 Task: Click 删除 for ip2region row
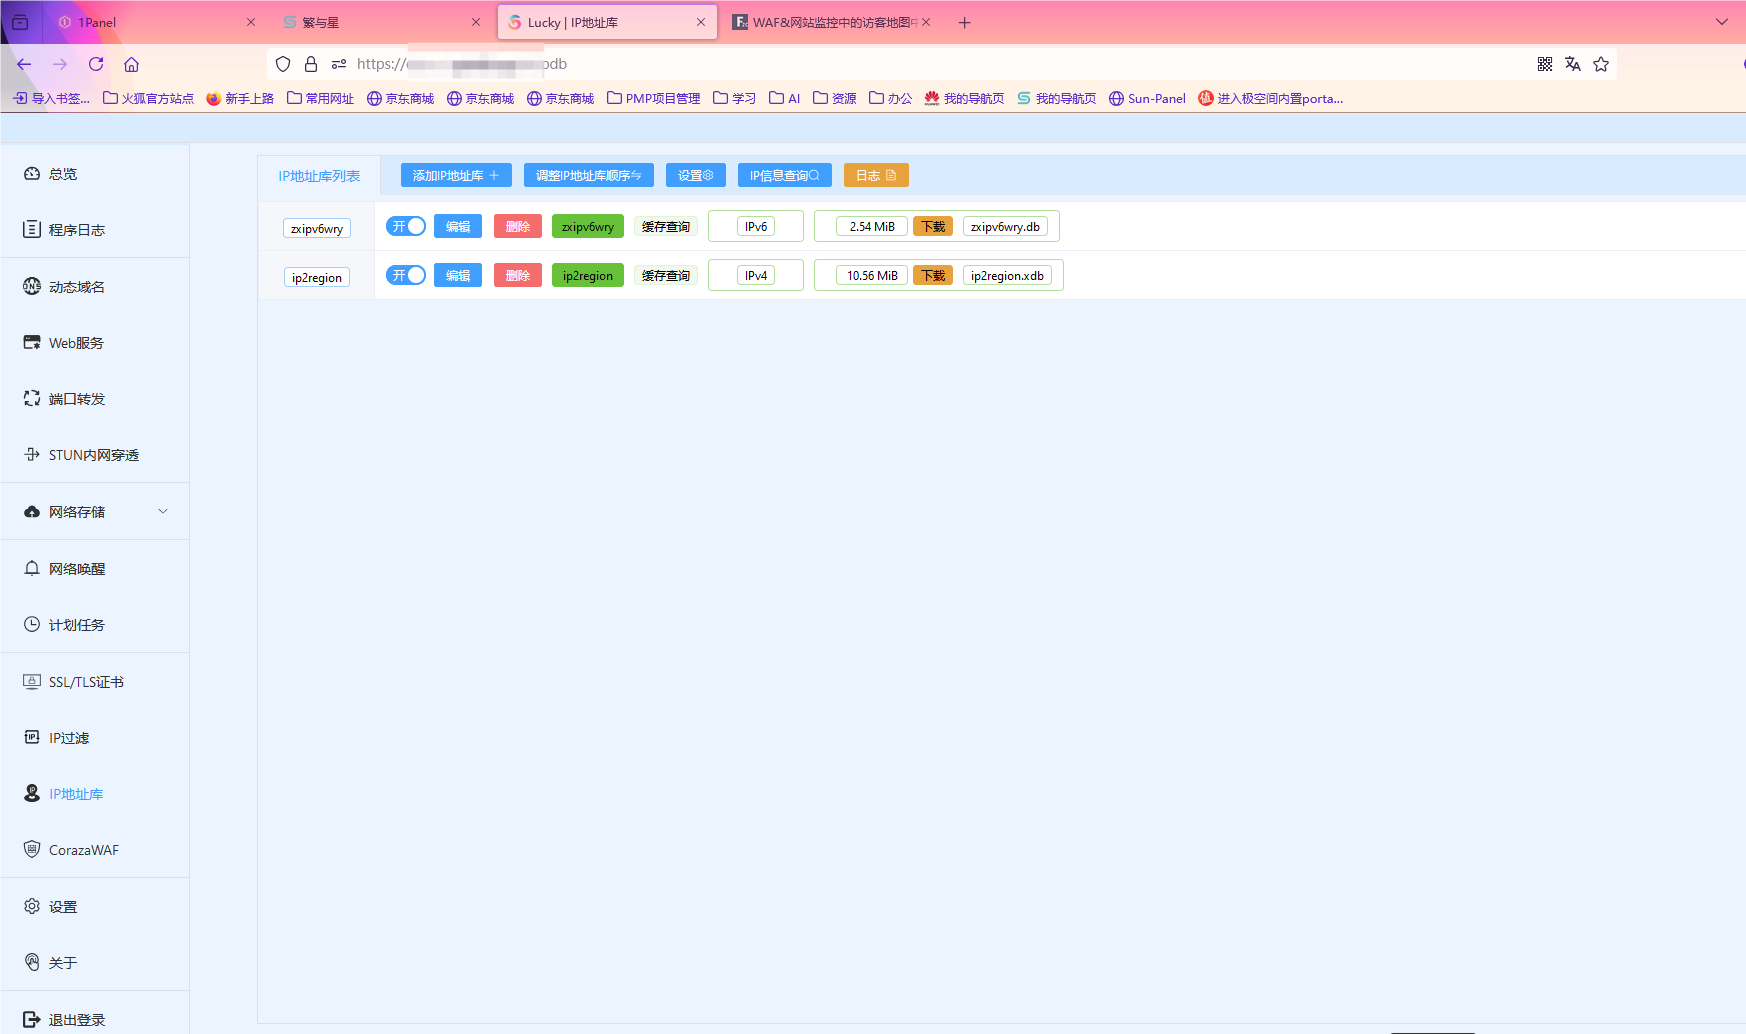click(518, 275)
